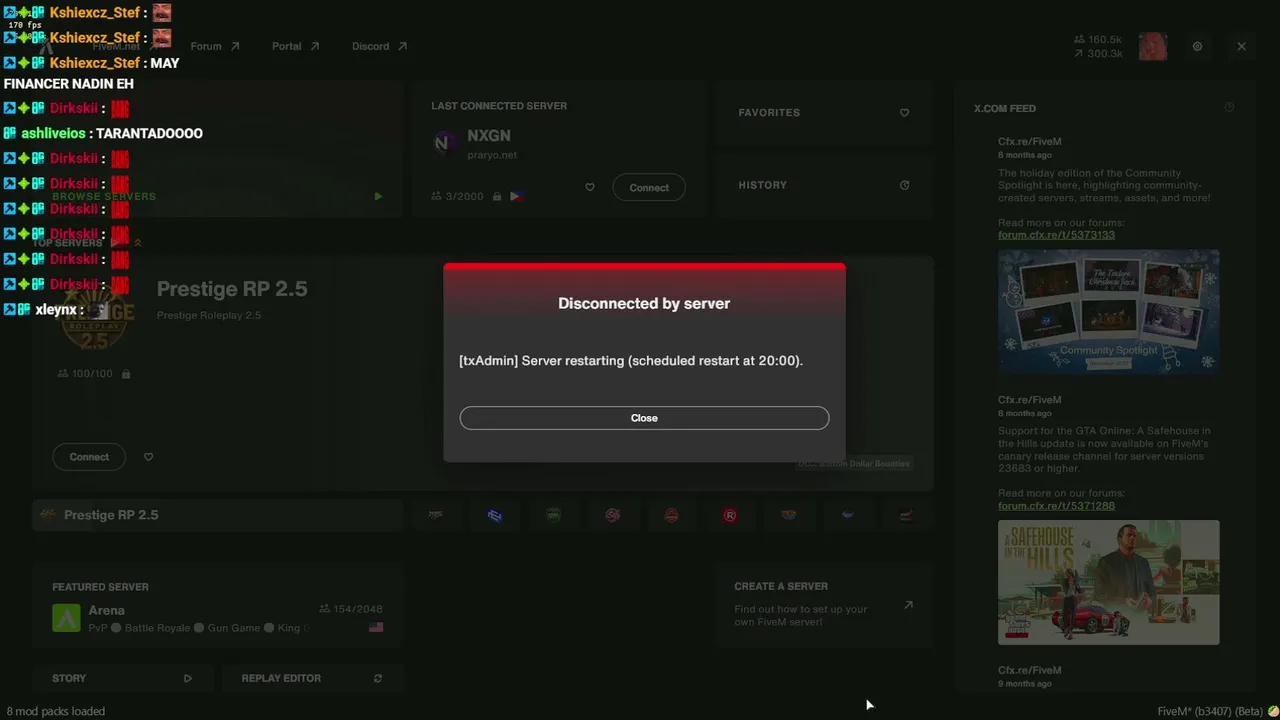Click the ashliveios chat username
Viewport: 1280px width, 720px height.
[54, 133]
